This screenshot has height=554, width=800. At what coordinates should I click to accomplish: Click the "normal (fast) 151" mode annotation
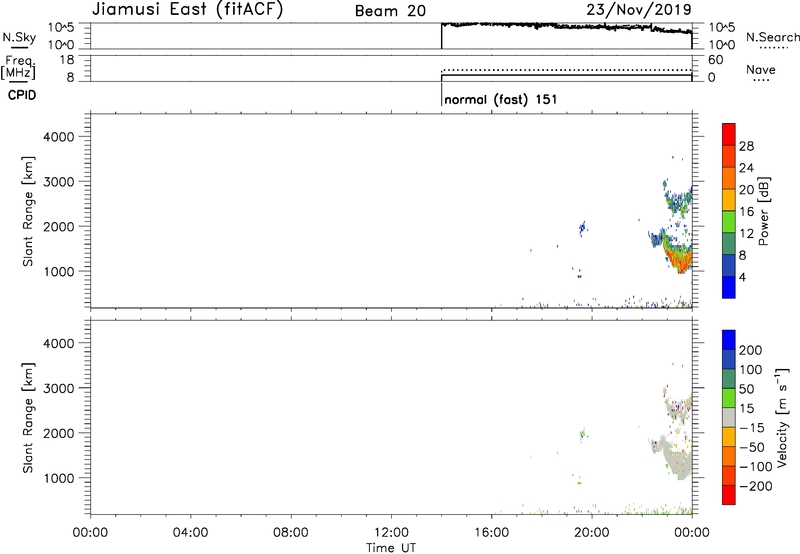(501, 99)
